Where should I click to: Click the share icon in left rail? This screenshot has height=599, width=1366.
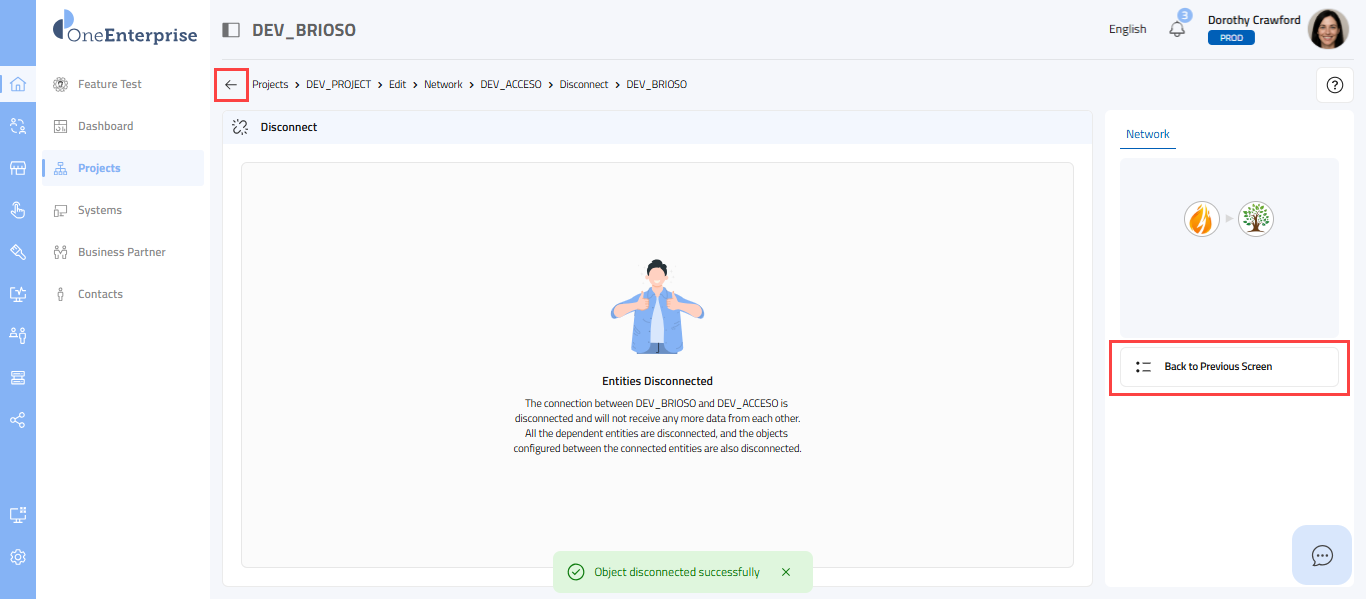17,420
